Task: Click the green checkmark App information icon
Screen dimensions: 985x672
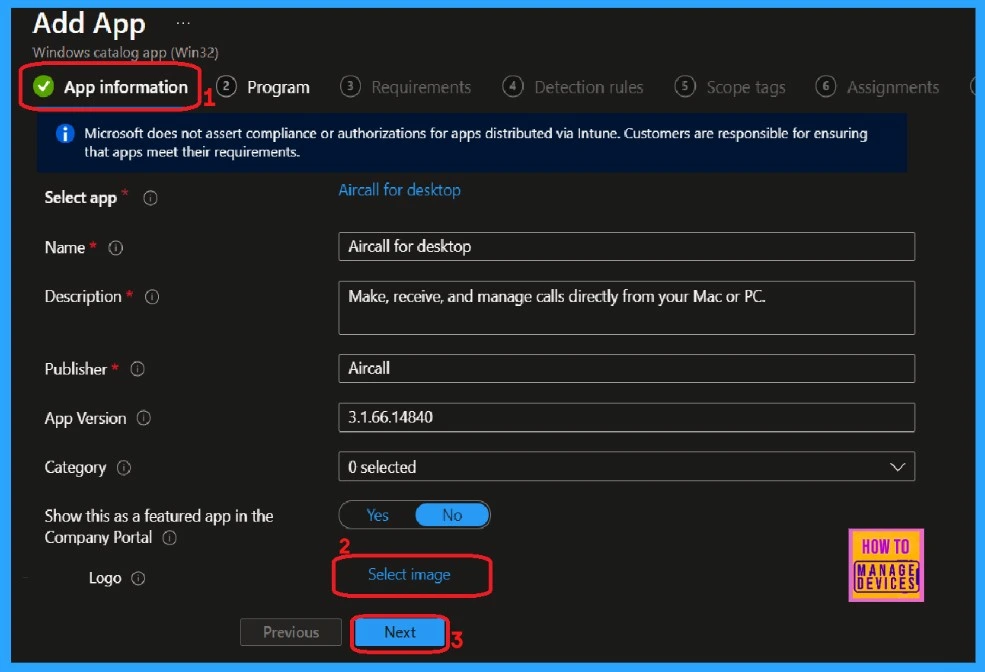Action: [43, 87]
